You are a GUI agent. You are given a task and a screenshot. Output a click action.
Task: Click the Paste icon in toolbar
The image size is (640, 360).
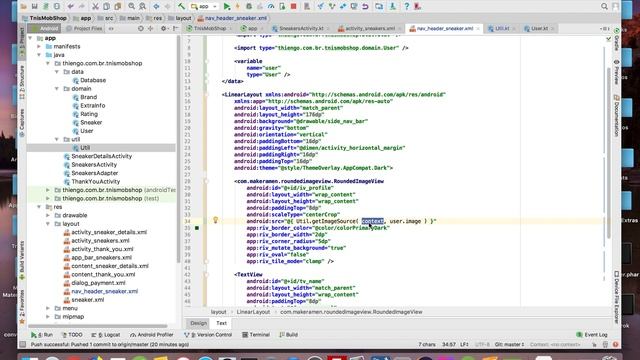pos(118,7)
